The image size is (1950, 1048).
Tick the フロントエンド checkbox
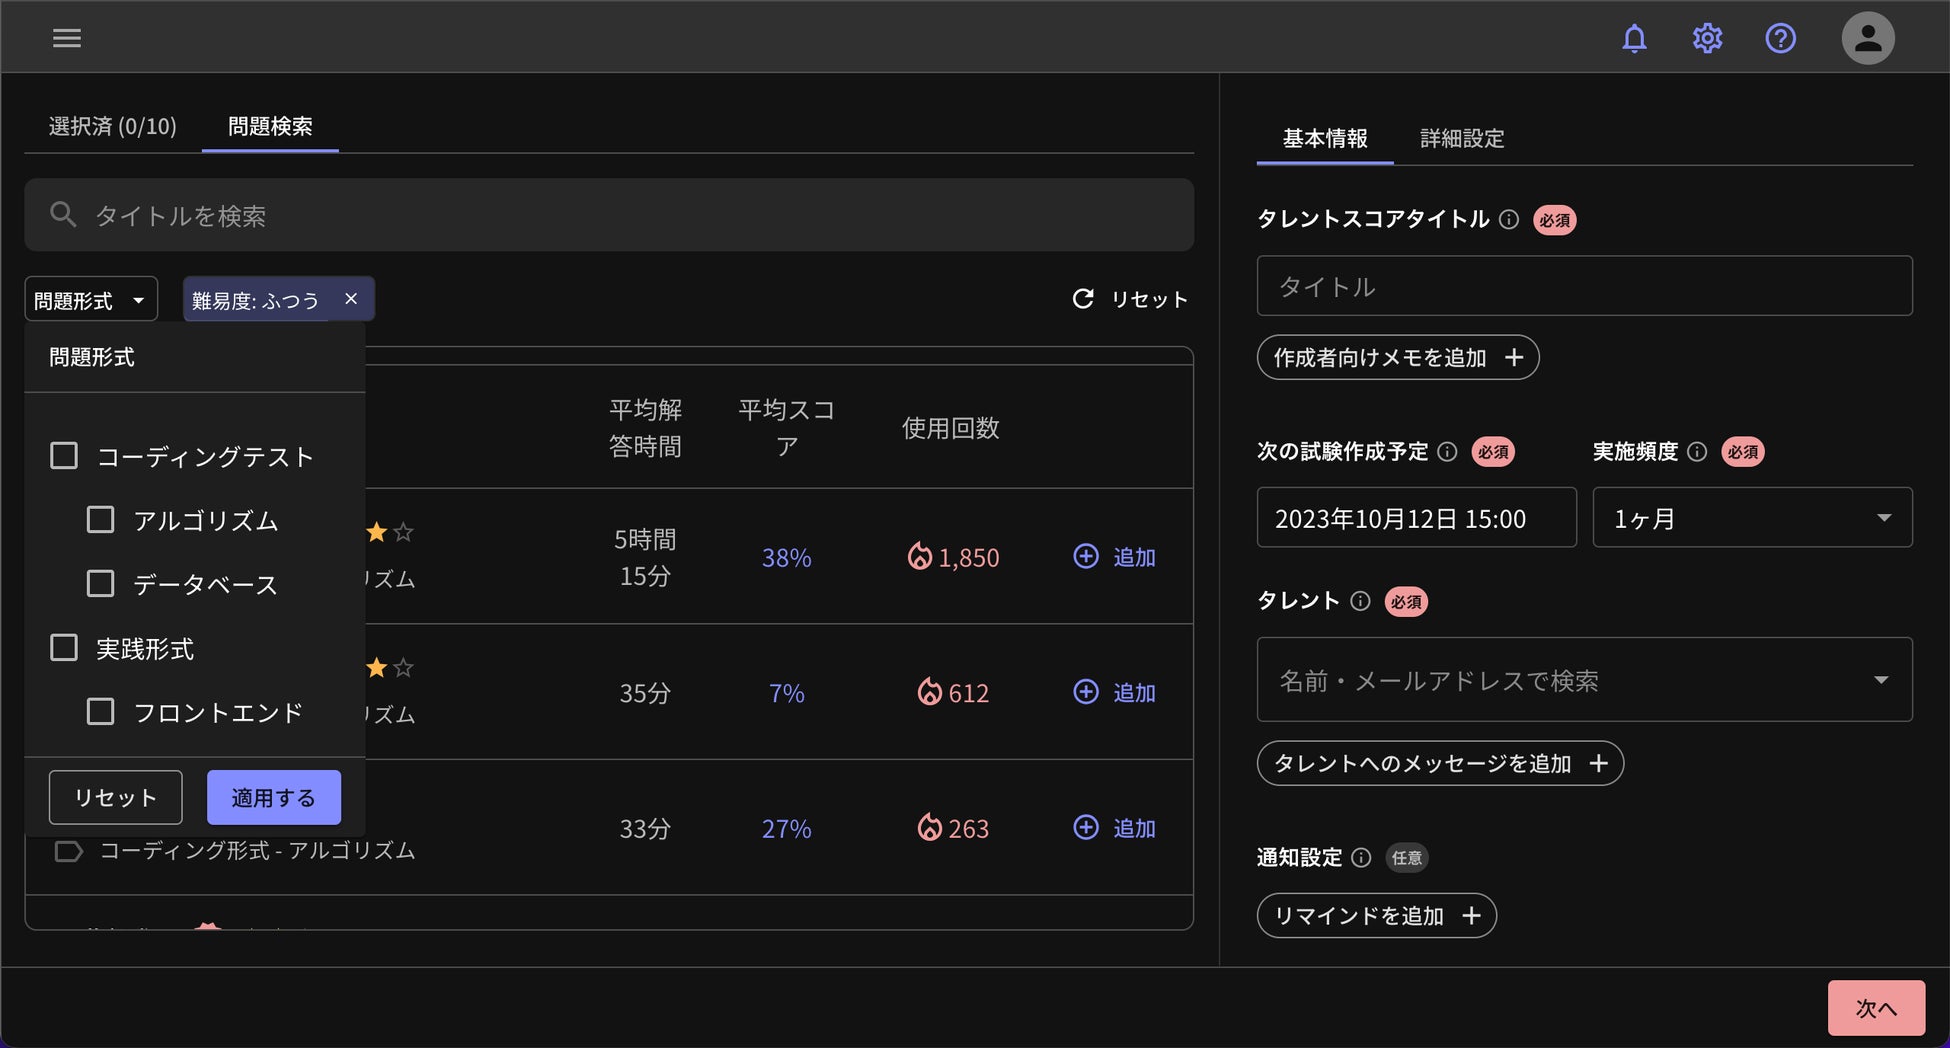(x=100, y=712)
